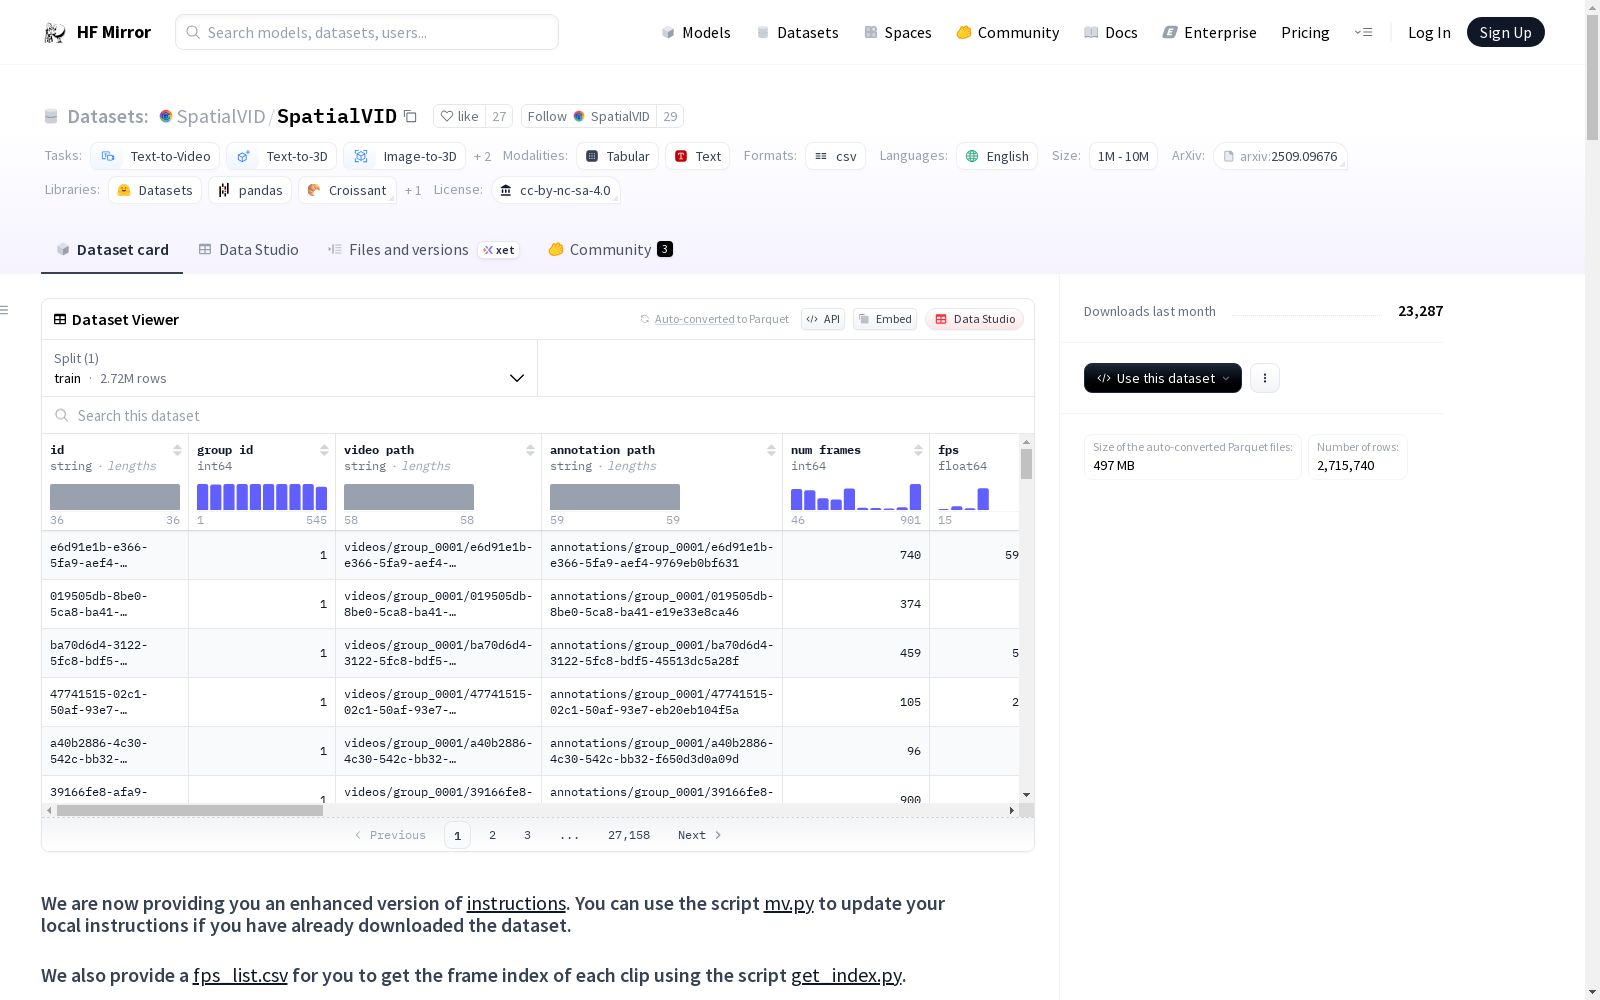The width and height of the screenshot is (1600, 1000).
Task: Select the Text-to-Video task tag
Action: tap(155, 156)
